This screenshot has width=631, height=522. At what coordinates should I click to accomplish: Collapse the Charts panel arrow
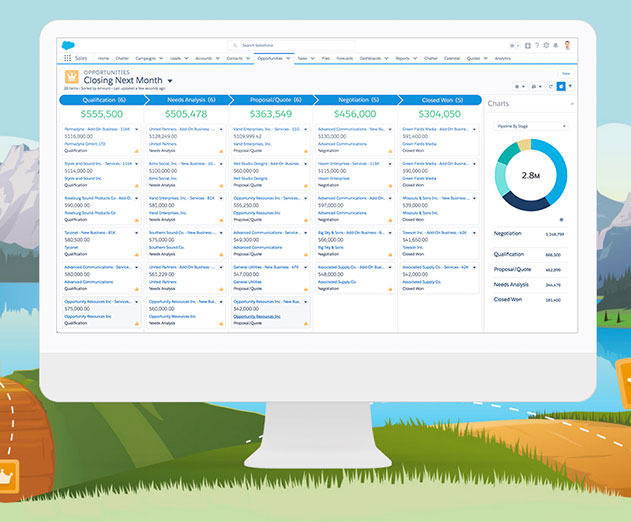pyautogui.click(x=571, y=104)
